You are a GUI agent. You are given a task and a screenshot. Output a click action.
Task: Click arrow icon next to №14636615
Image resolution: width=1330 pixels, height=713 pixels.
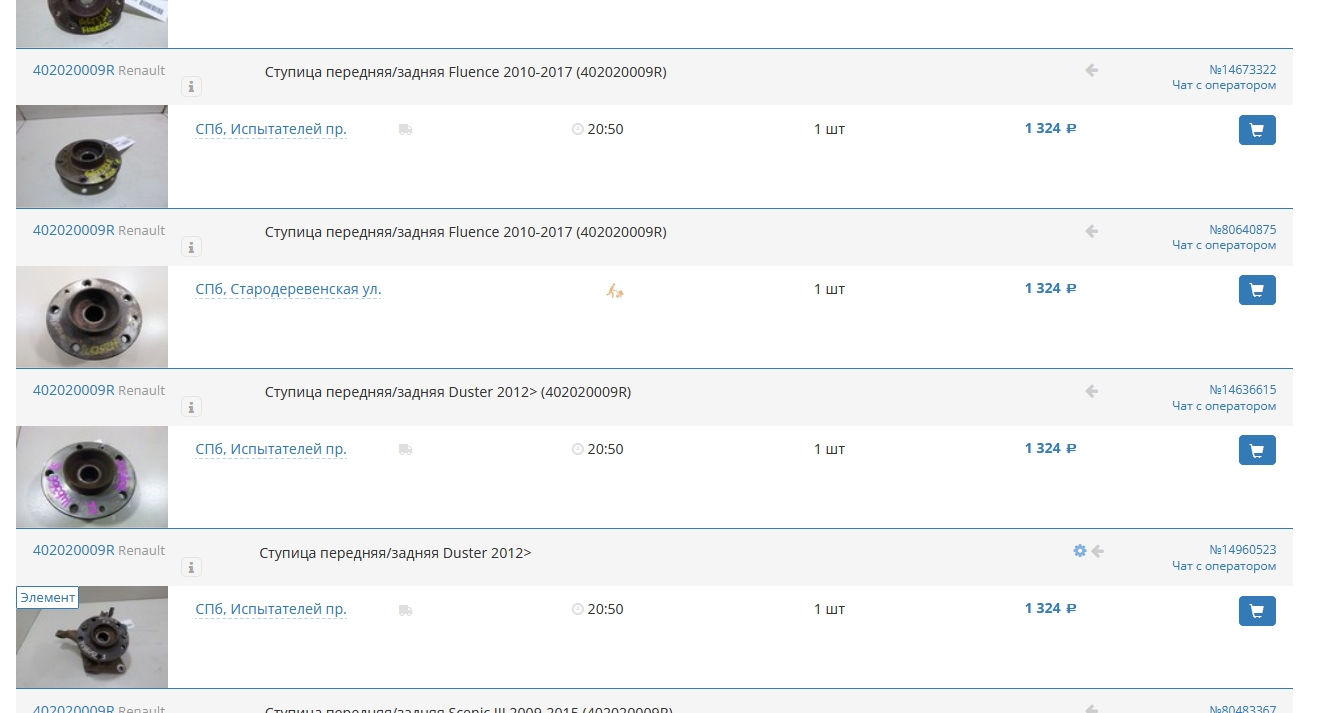coord(1092,391)
